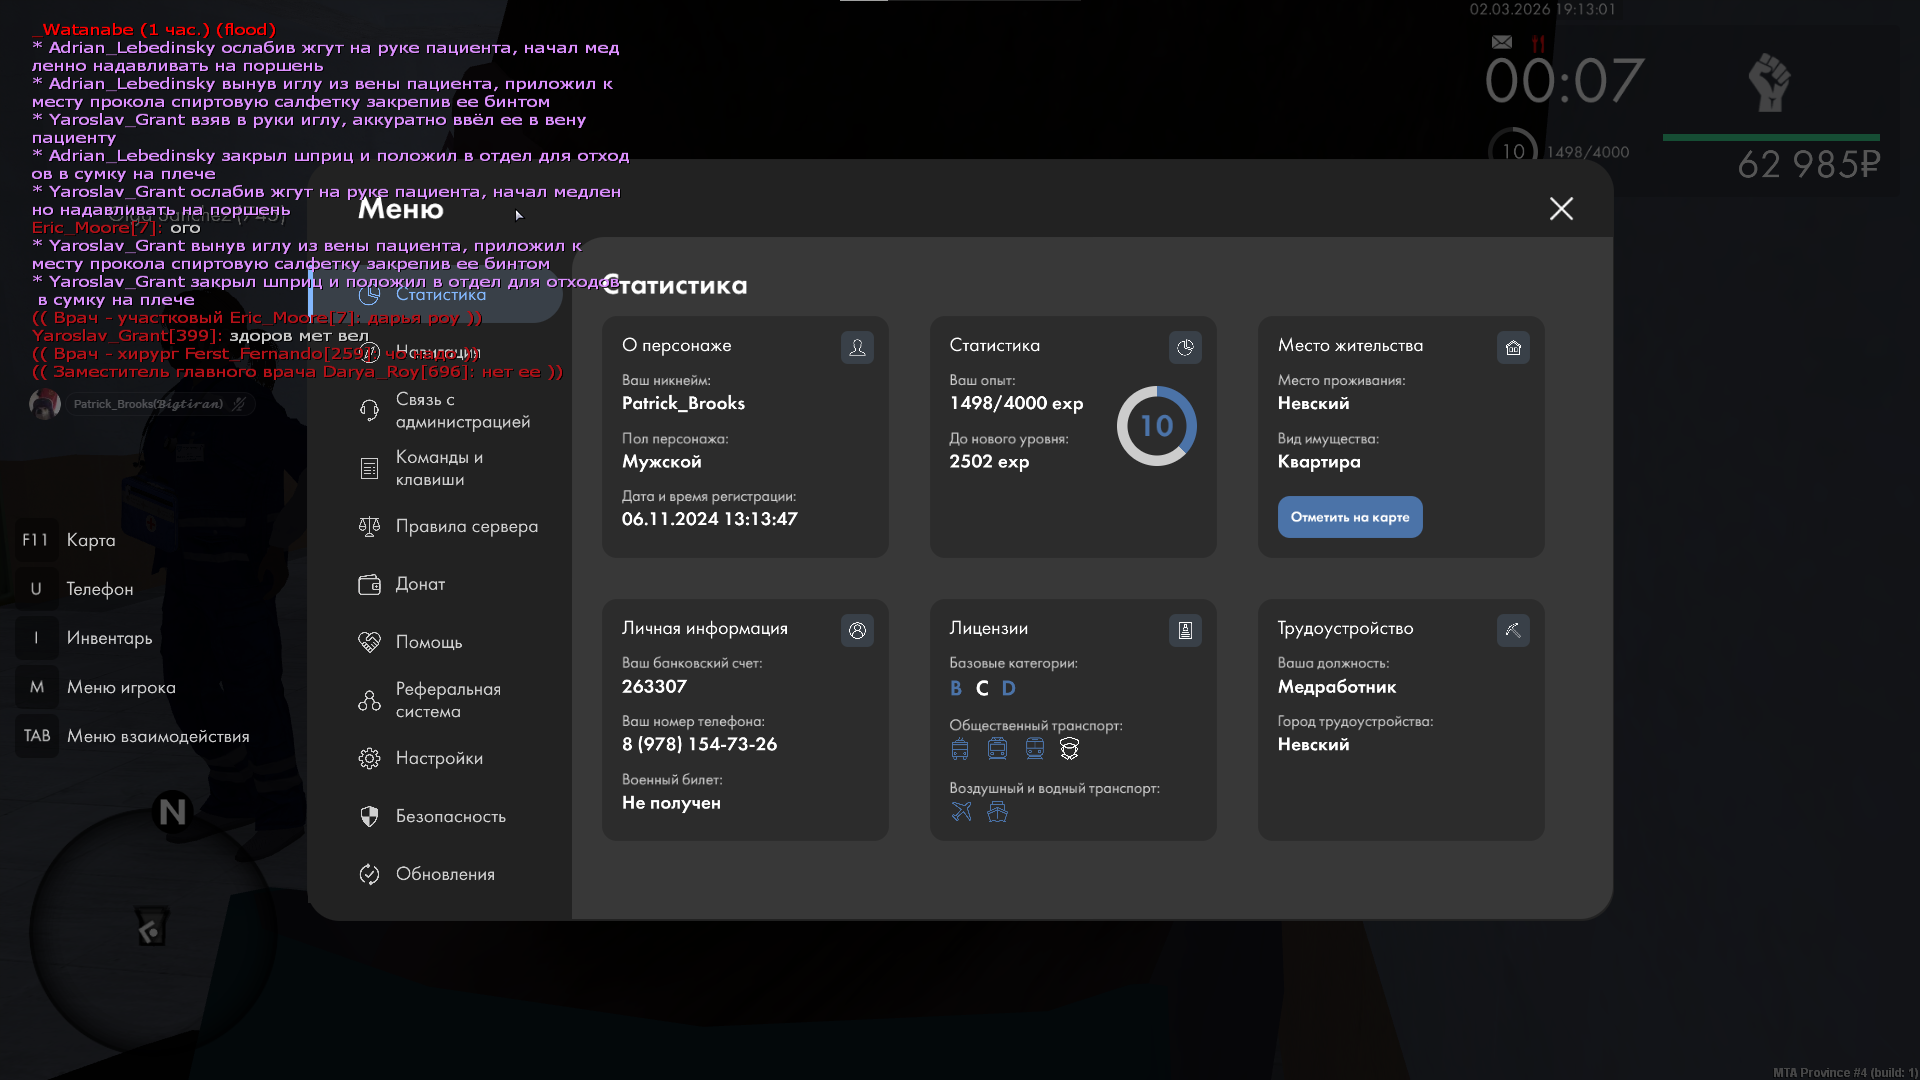The height and width of the screenshot is (1080, 1920).
Task: Select Безопасность menu item
Action: pos(450,816)
